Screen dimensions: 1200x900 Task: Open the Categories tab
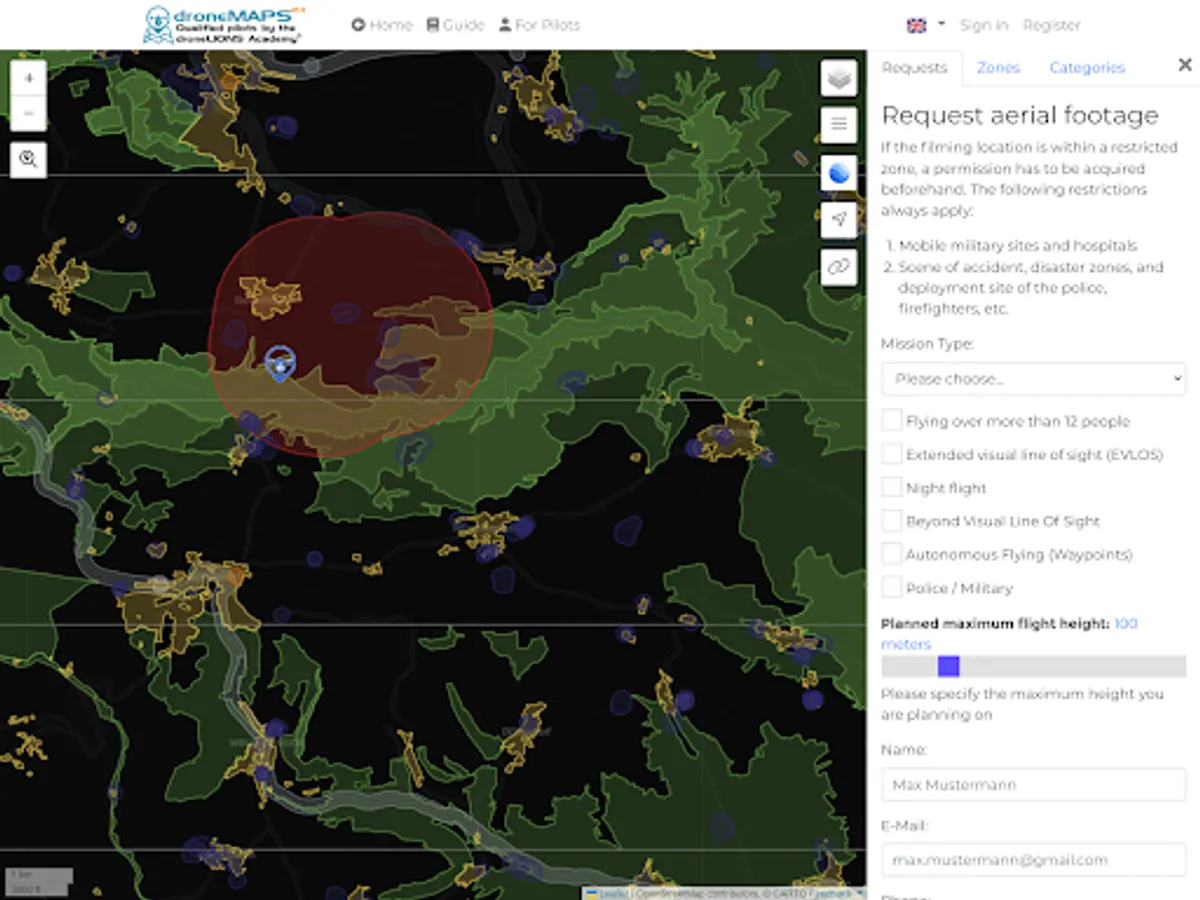point(1087,68)
